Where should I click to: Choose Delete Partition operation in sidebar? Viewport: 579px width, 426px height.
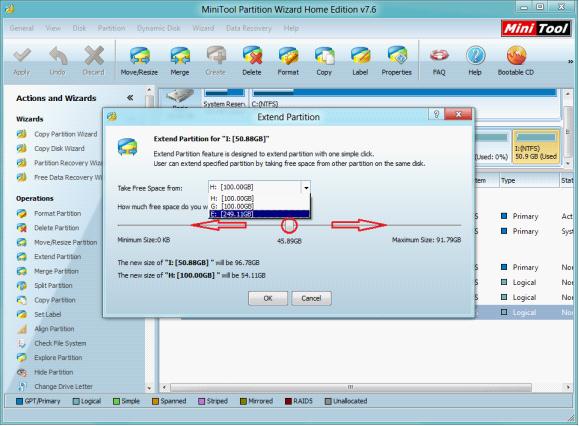coord(48,228)
